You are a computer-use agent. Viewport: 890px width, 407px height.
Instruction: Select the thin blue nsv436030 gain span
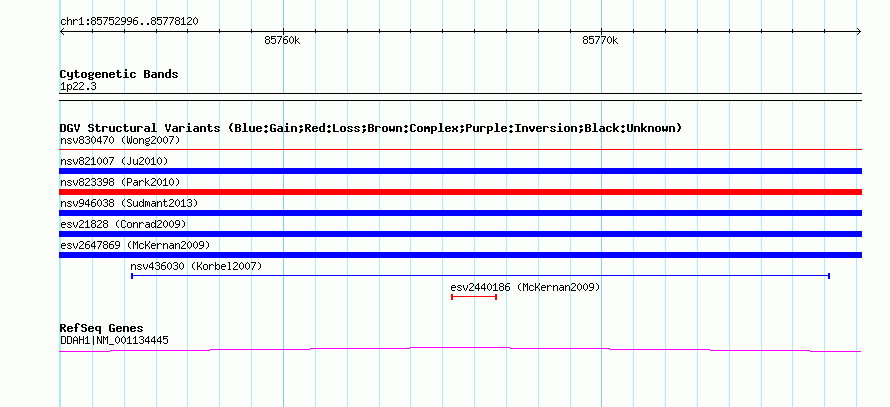coord(480,276)
